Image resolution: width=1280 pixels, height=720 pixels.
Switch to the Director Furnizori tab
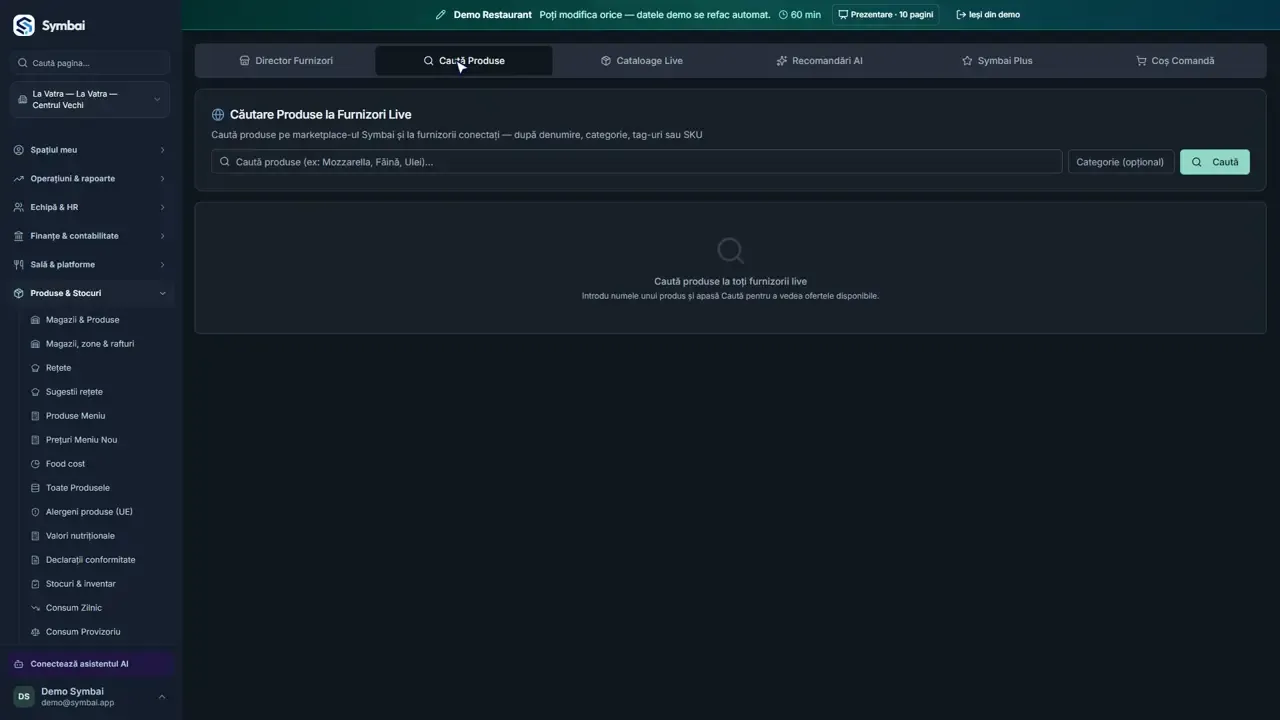(286, 61)
